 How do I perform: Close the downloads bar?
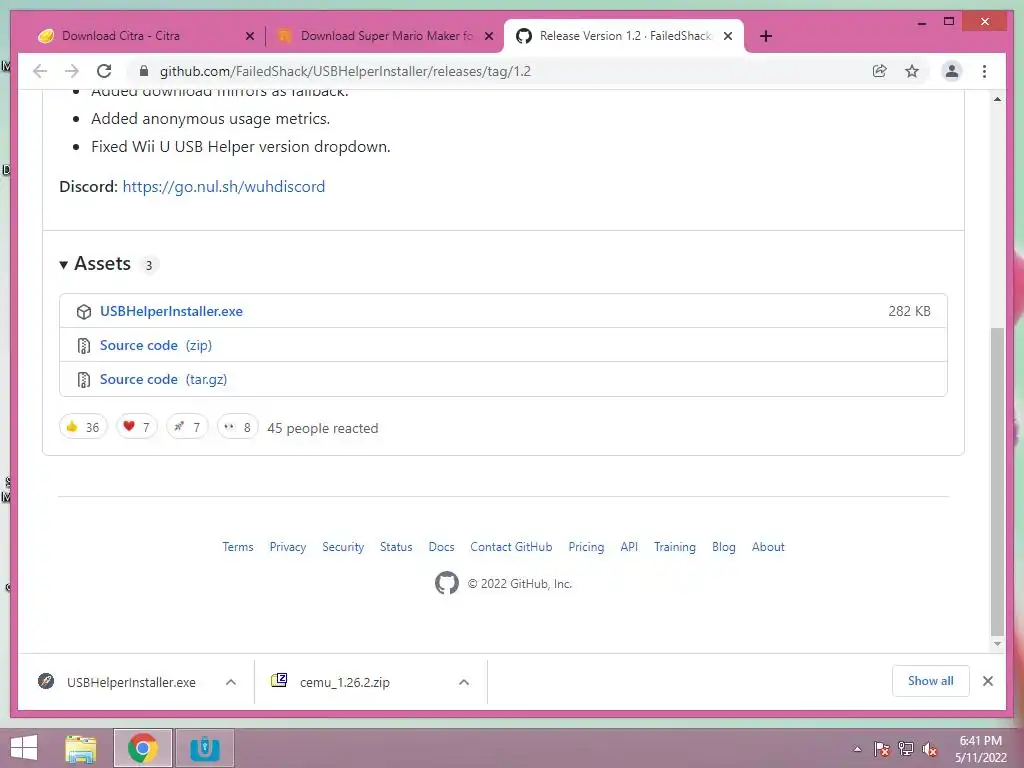pyautogui.click(x=988, y=681)
